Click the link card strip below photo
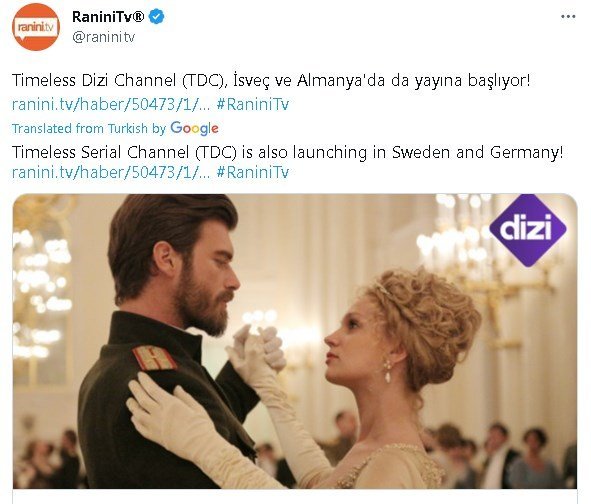The height and width of the screenshot is (504, 591). pos(295,496)
